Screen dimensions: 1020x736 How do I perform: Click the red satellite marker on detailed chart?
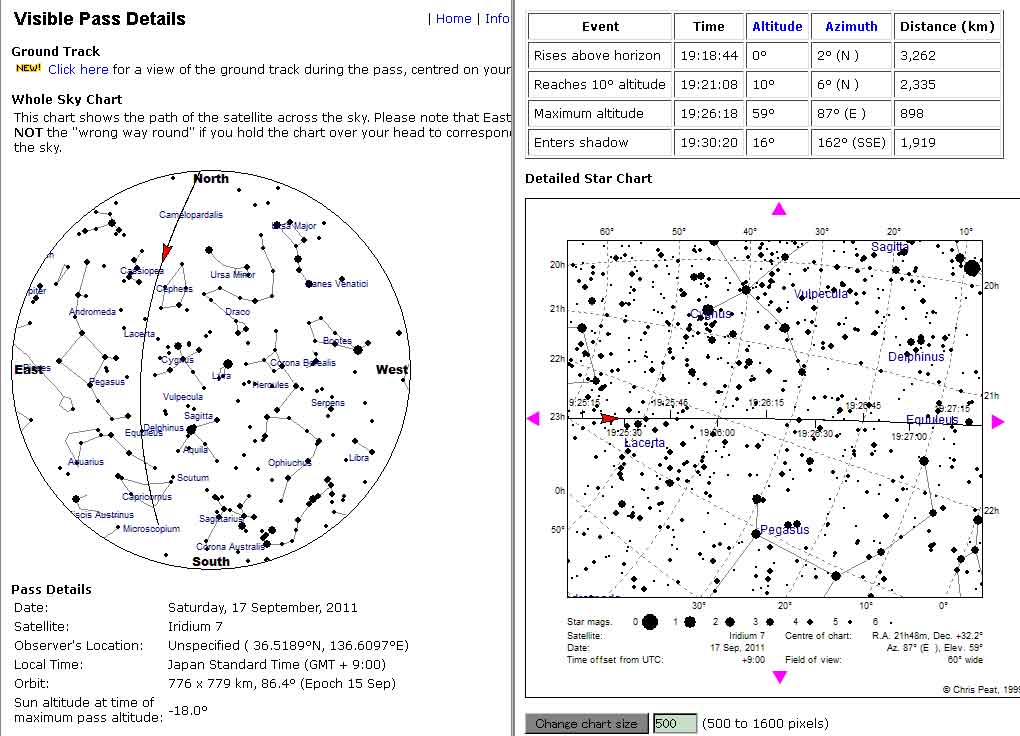point(609,418)
